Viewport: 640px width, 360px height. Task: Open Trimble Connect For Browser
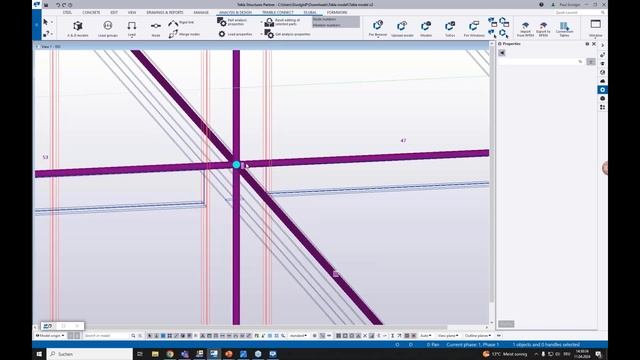click(378, 29)
